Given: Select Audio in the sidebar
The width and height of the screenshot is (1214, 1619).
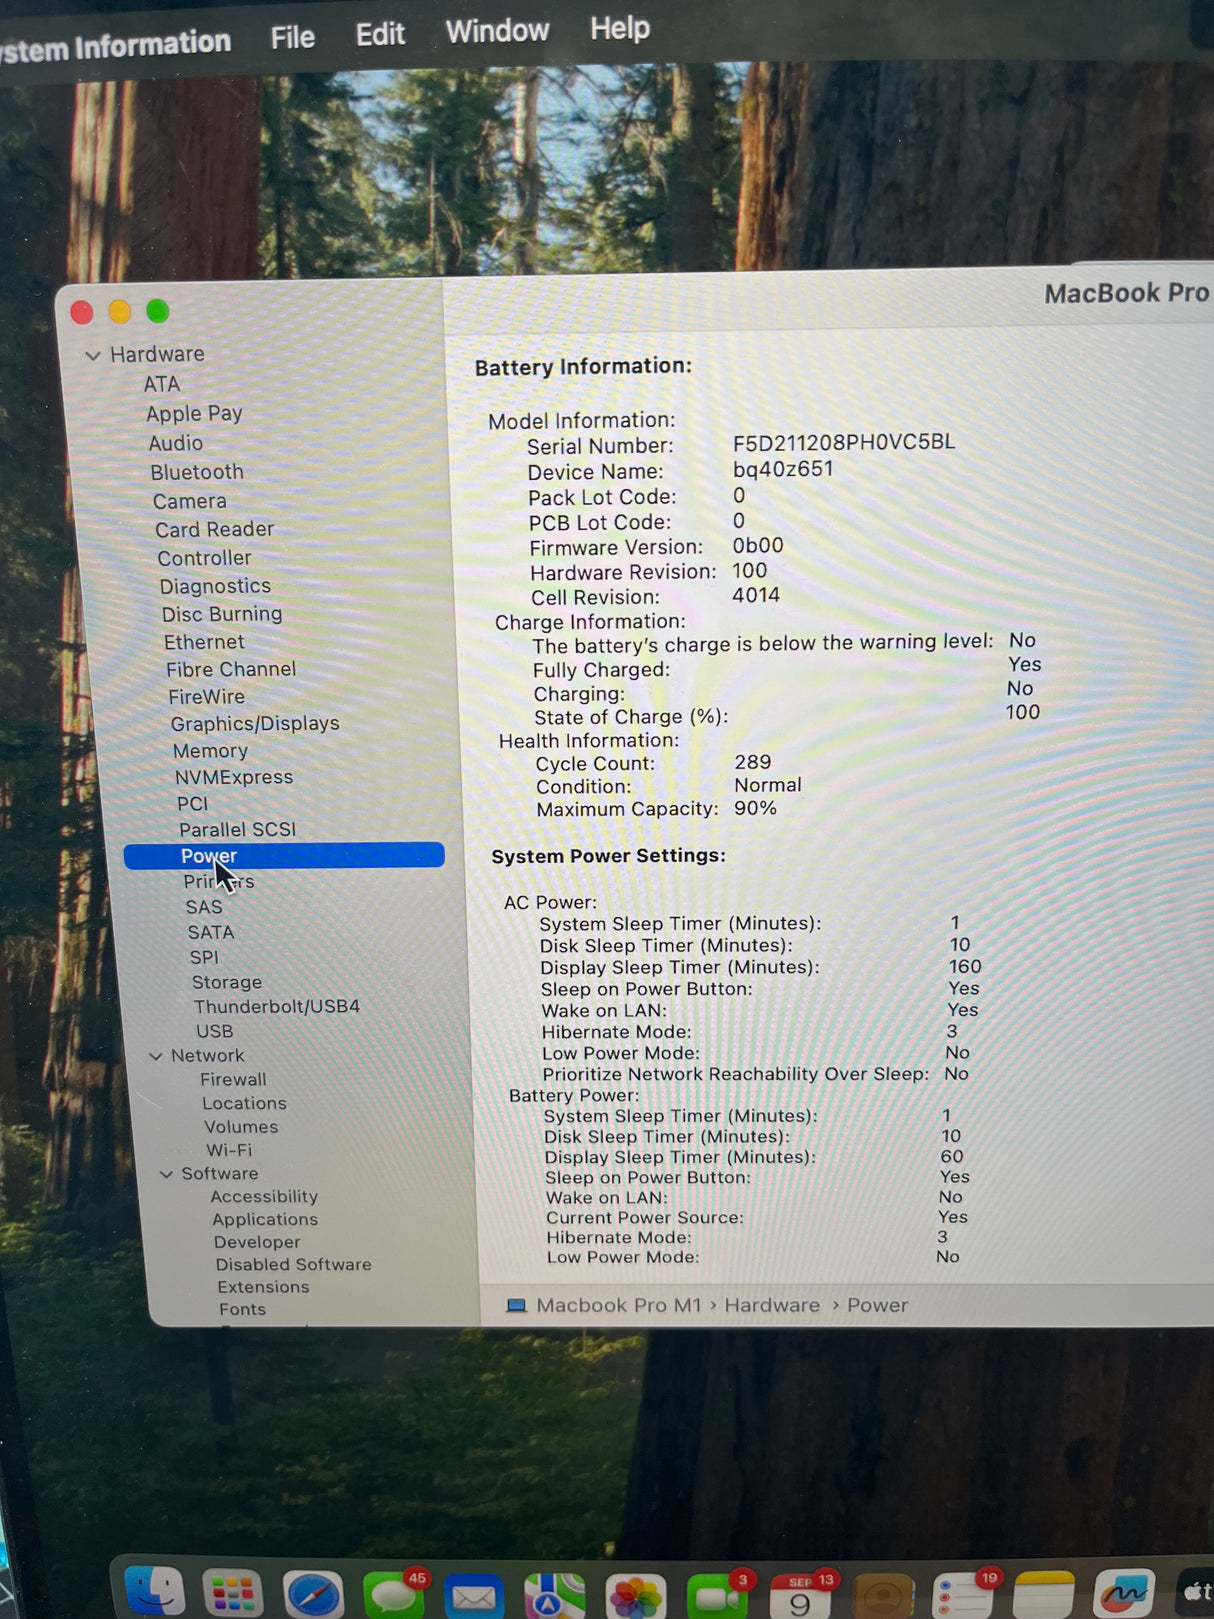Looking at the screenshot, I should 175,443.
